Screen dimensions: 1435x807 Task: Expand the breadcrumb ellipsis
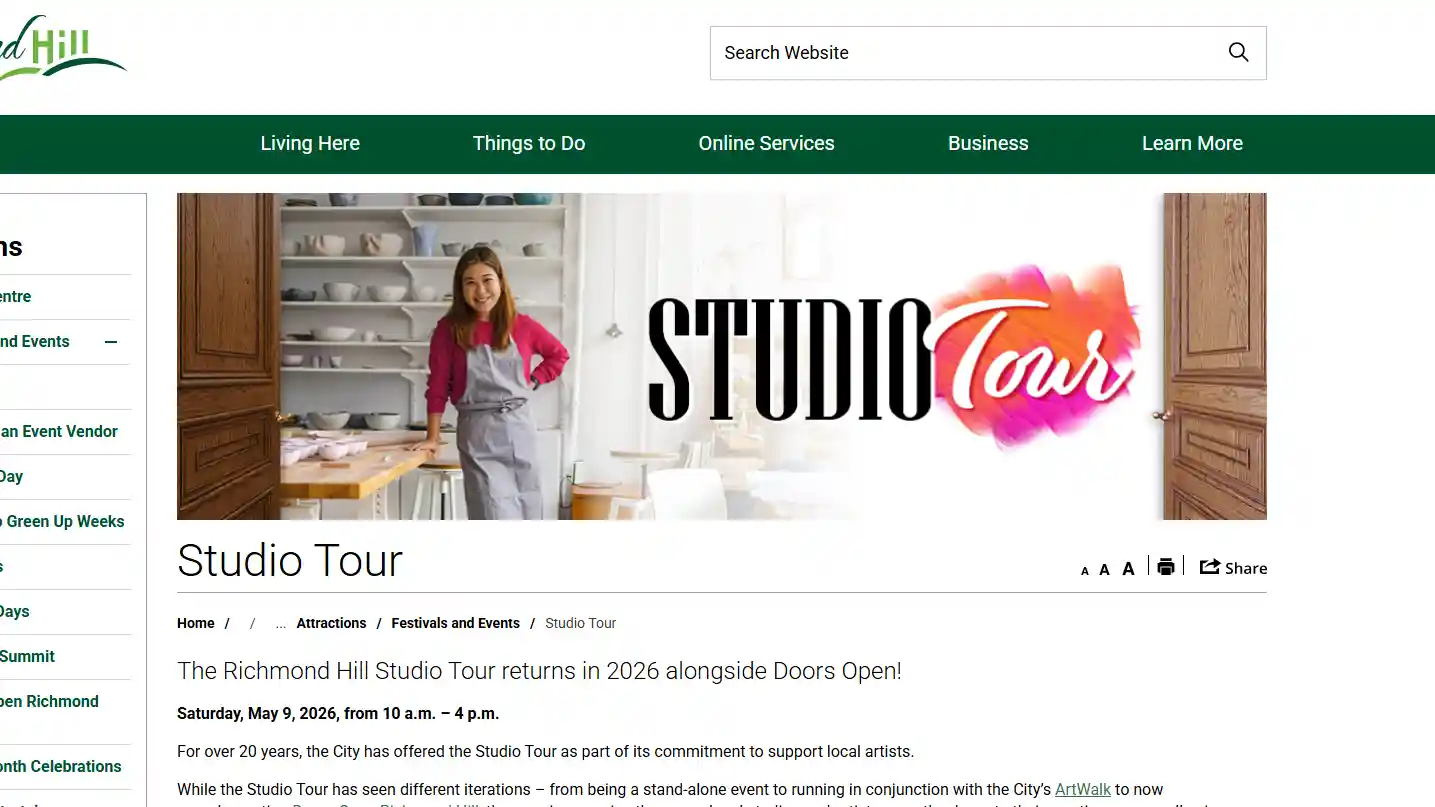(280, 623)
